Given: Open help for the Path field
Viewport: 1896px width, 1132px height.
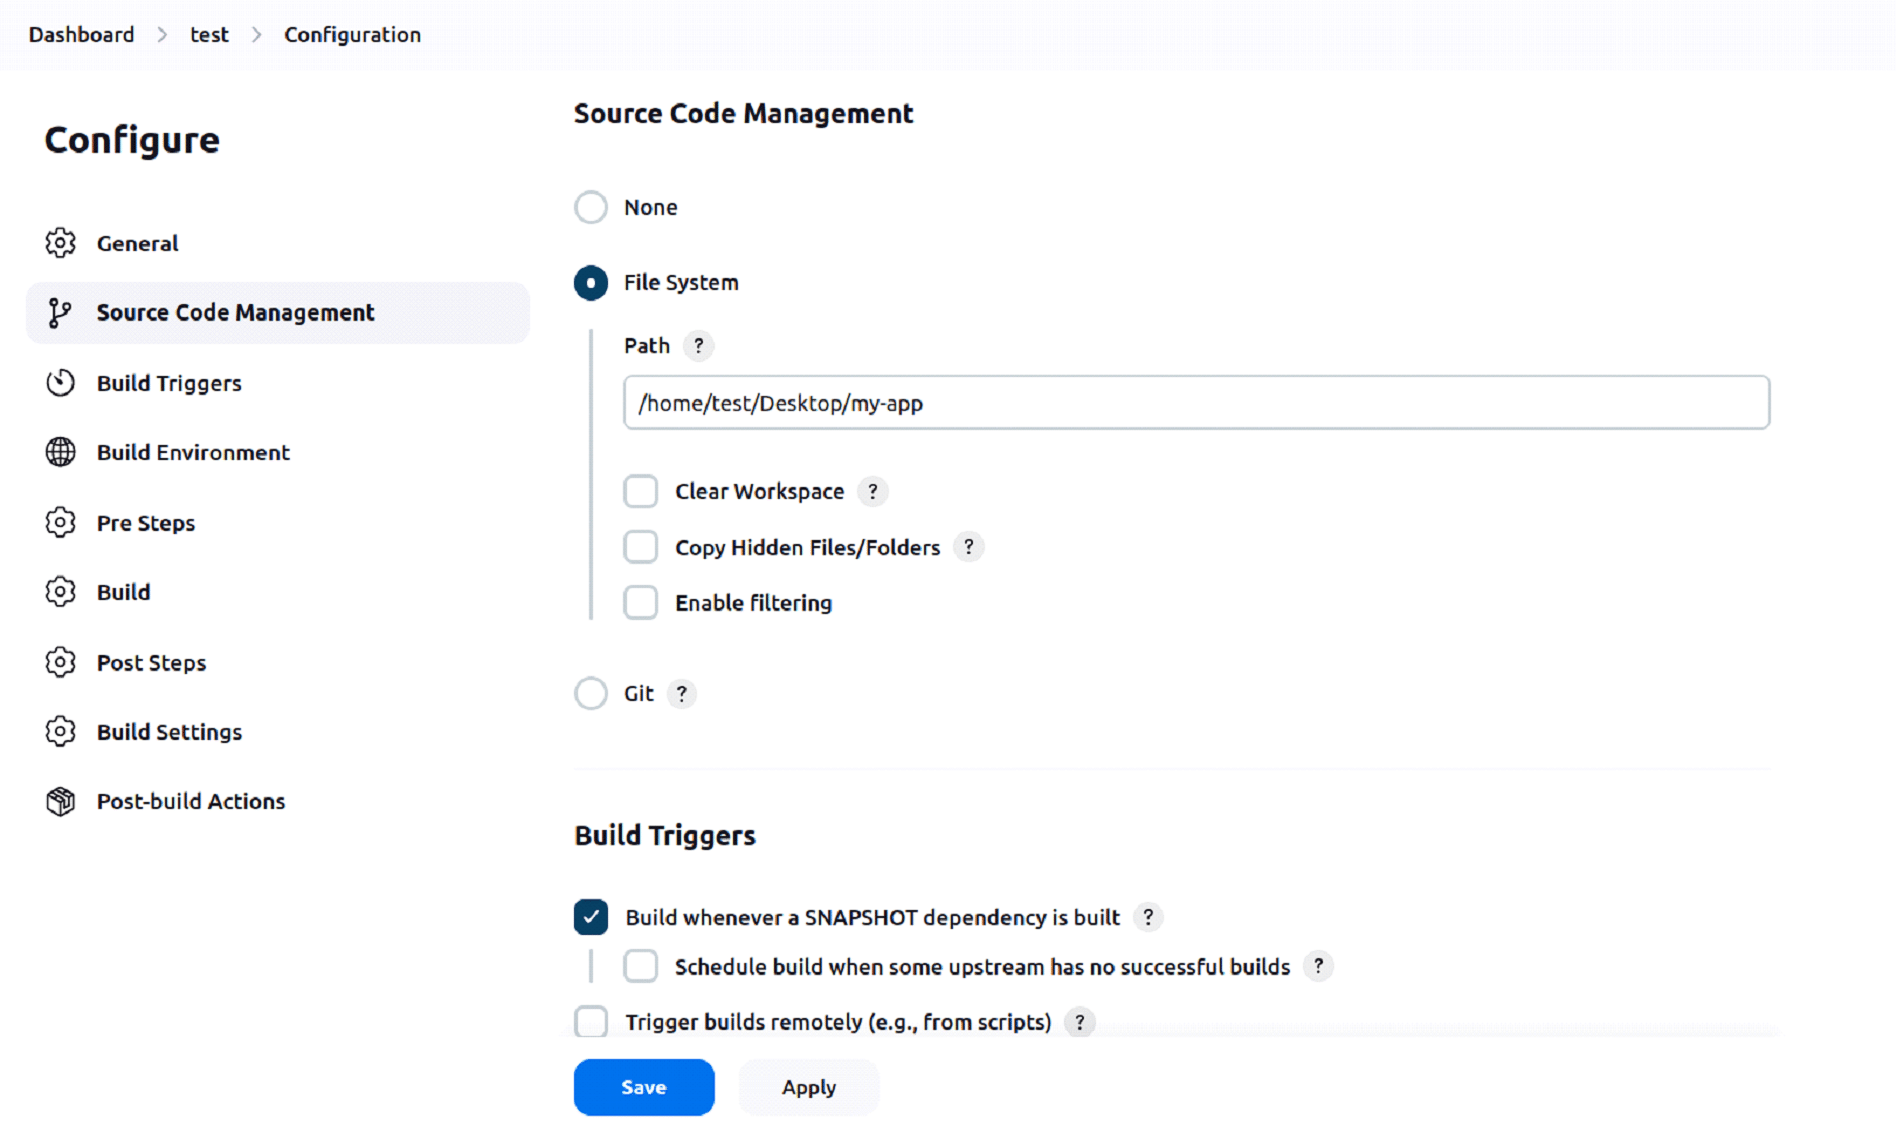Looking at the screenshot, I should point(698,346).
